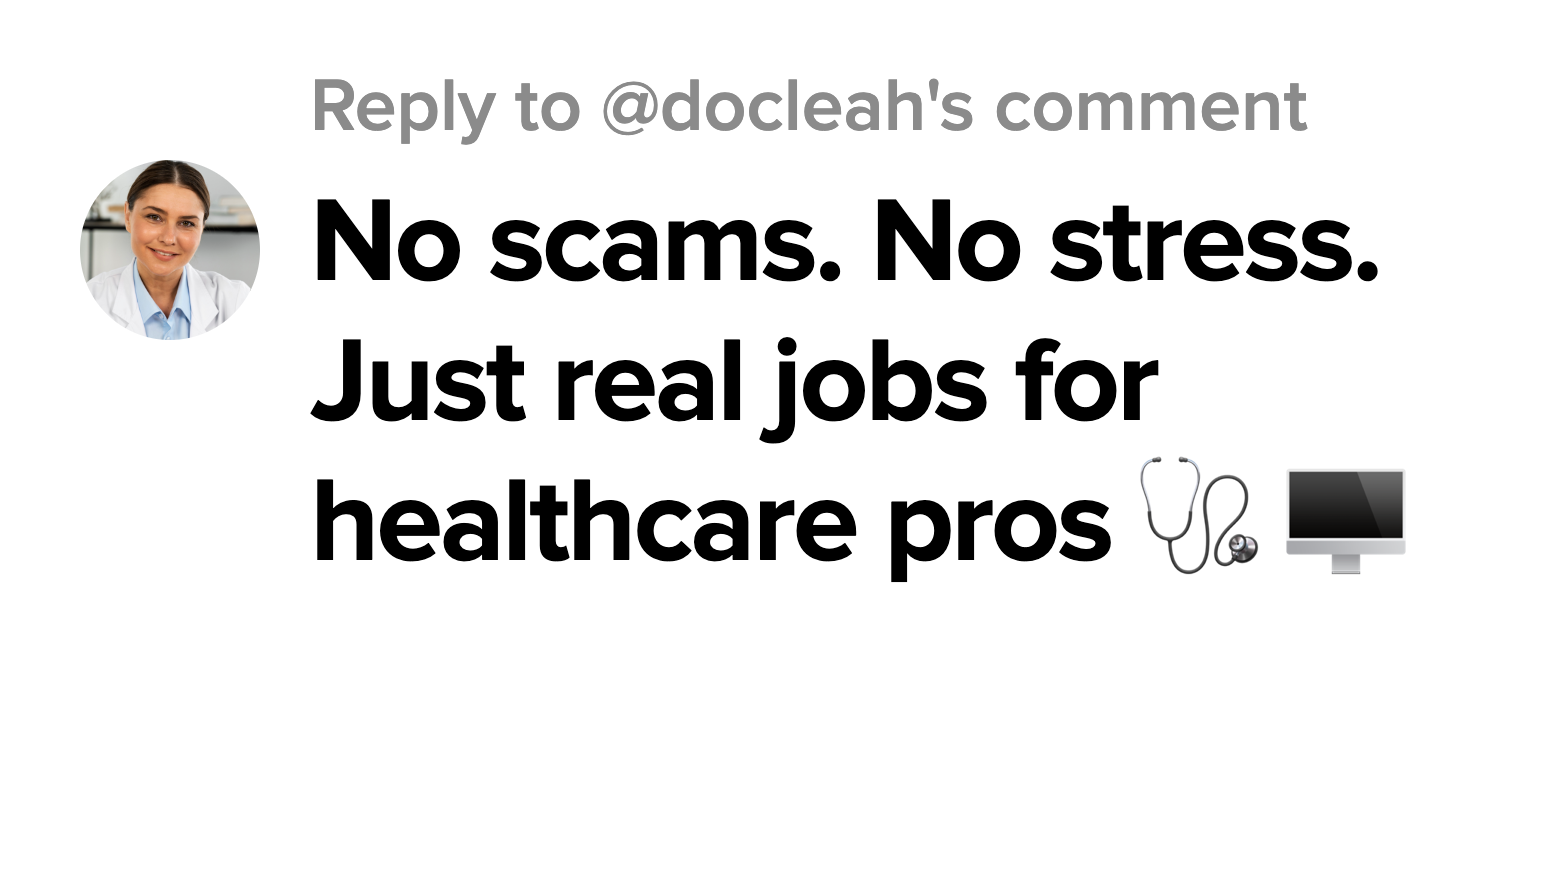Click the computer emoji's black screen
The width and height of the screenshot is (1550, 880).
(1346, 506)
